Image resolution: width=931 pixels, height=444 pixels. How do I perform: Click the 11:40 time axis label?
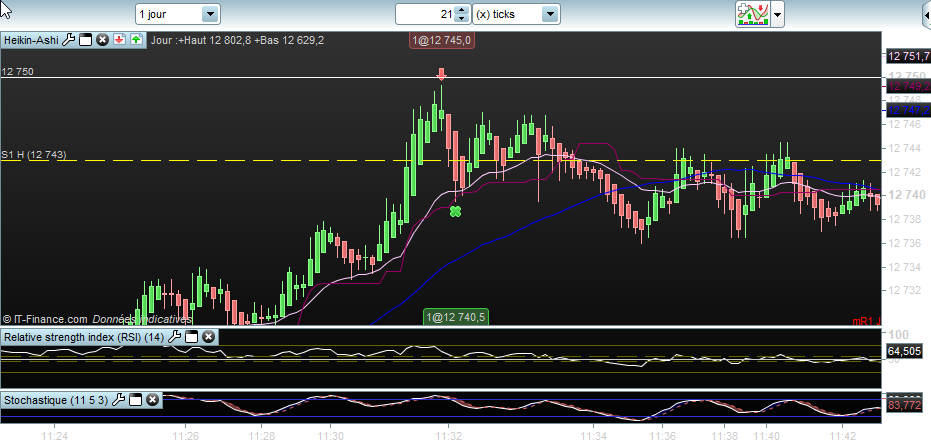(x=765, y=435)
